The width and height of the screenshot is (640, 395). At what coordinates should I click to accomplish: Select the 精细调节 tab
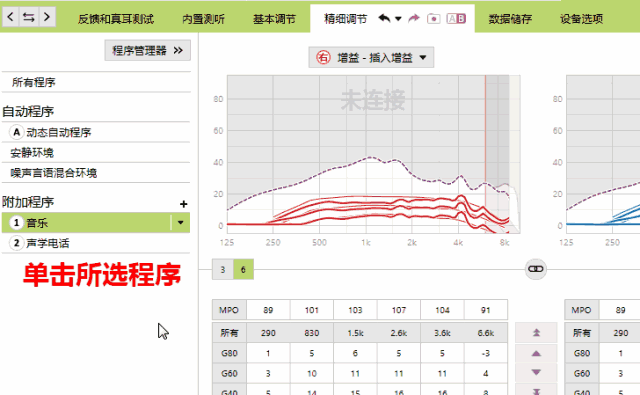point(345,19)
